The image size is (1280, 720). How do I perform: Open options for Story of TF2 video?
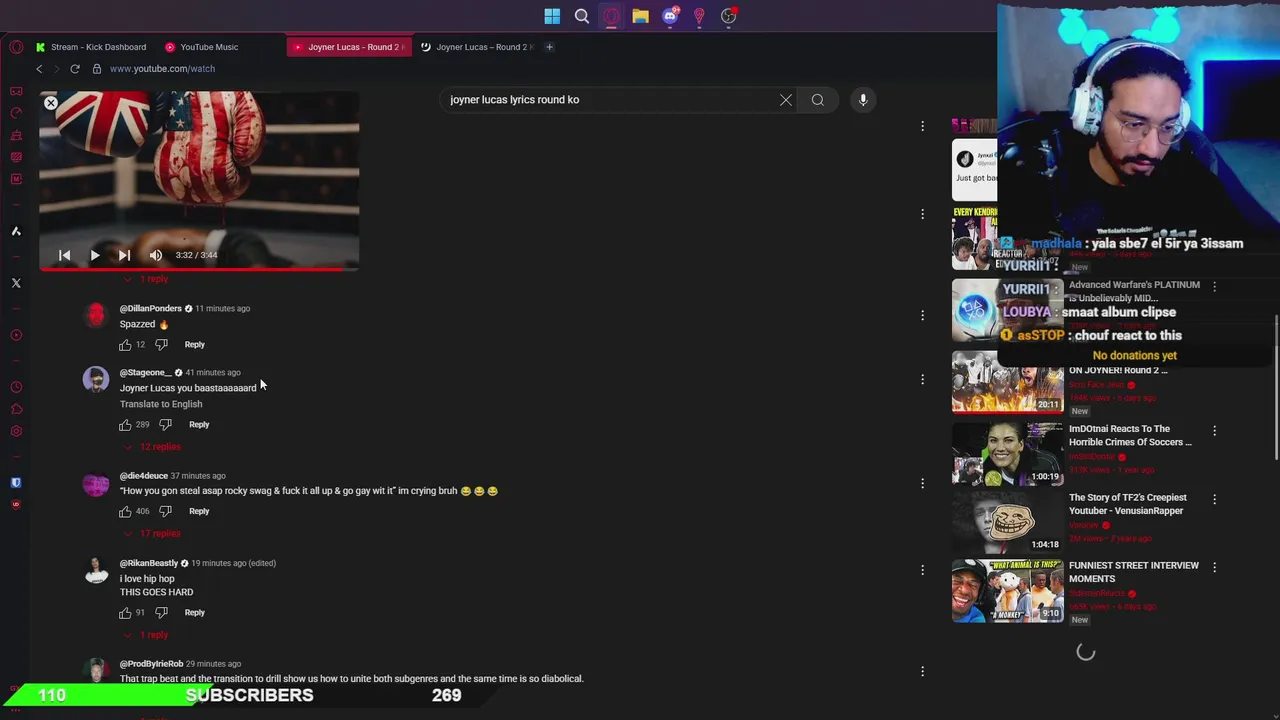click(1214, 499)
